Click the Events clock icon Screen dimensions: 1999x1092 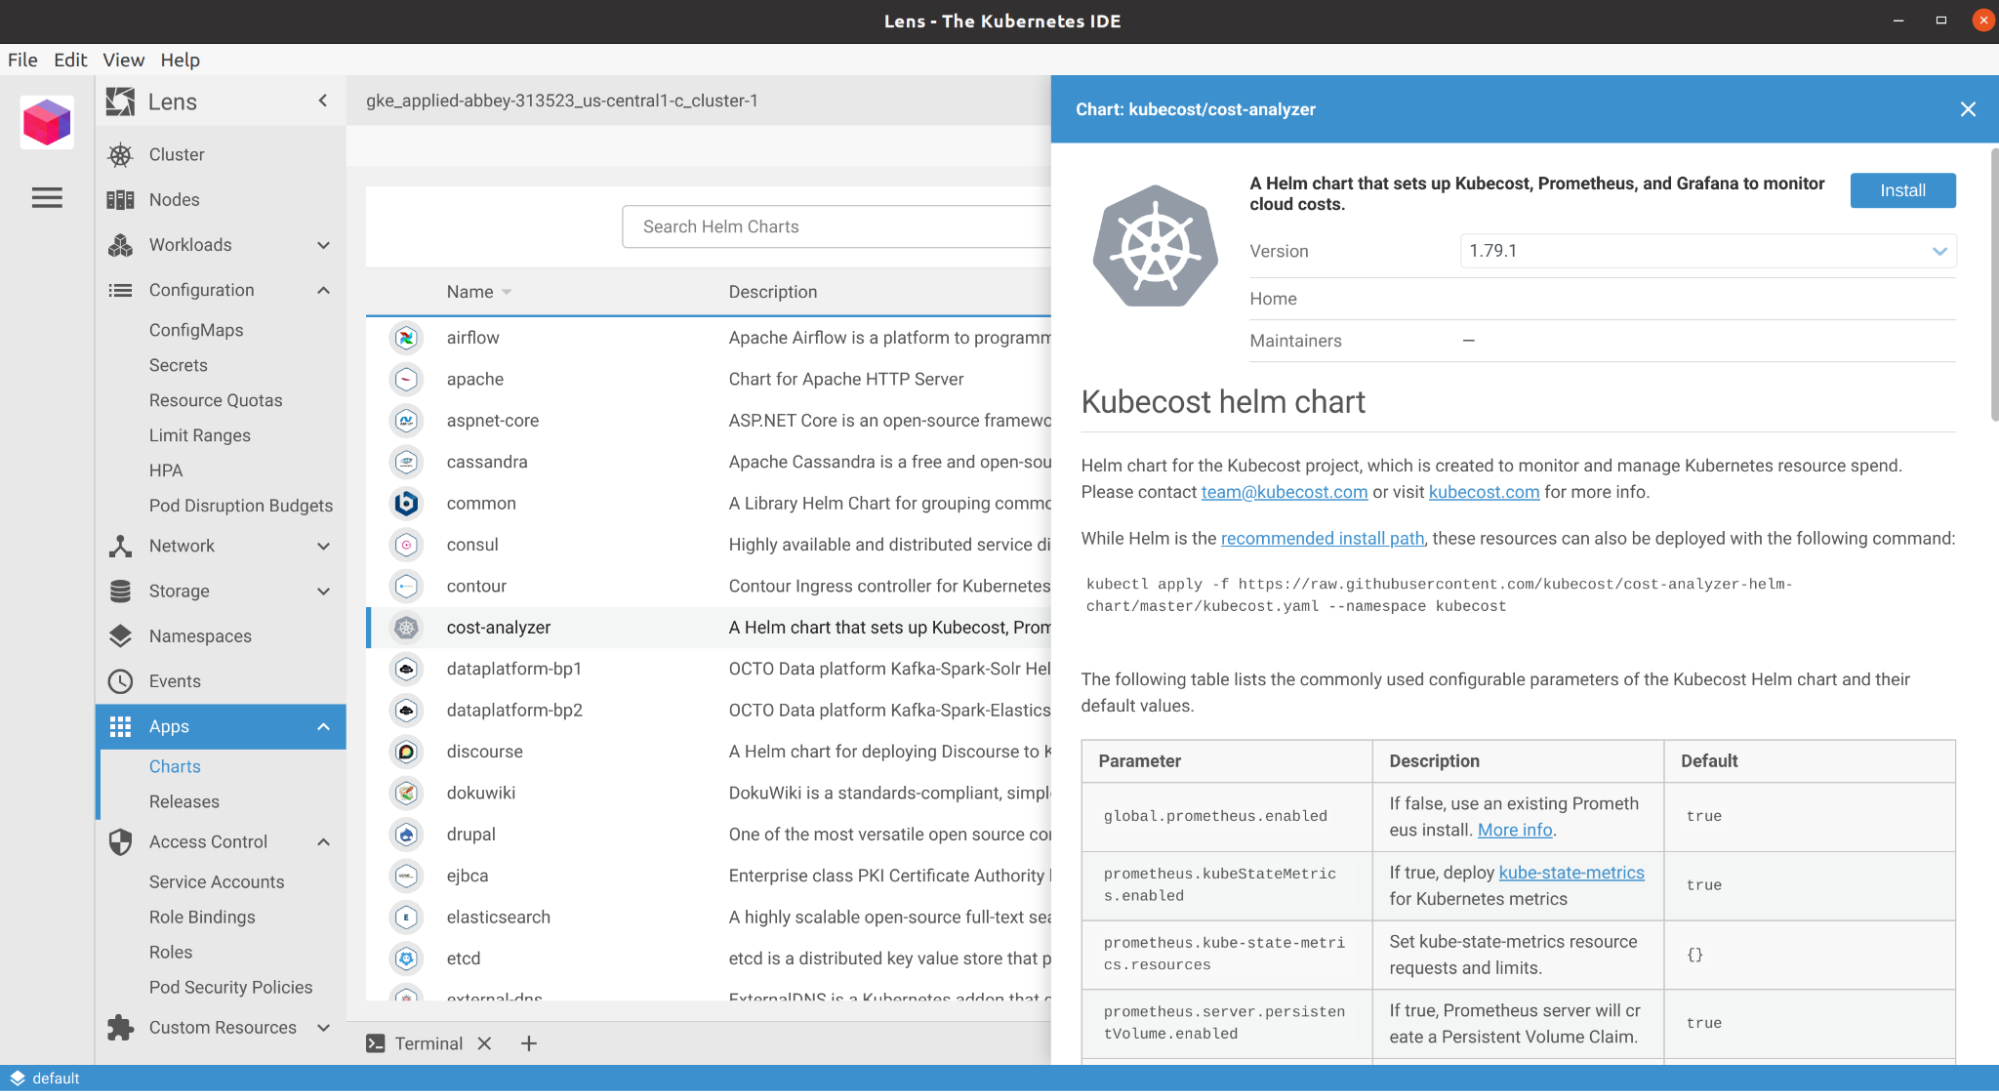click(120, 681)
